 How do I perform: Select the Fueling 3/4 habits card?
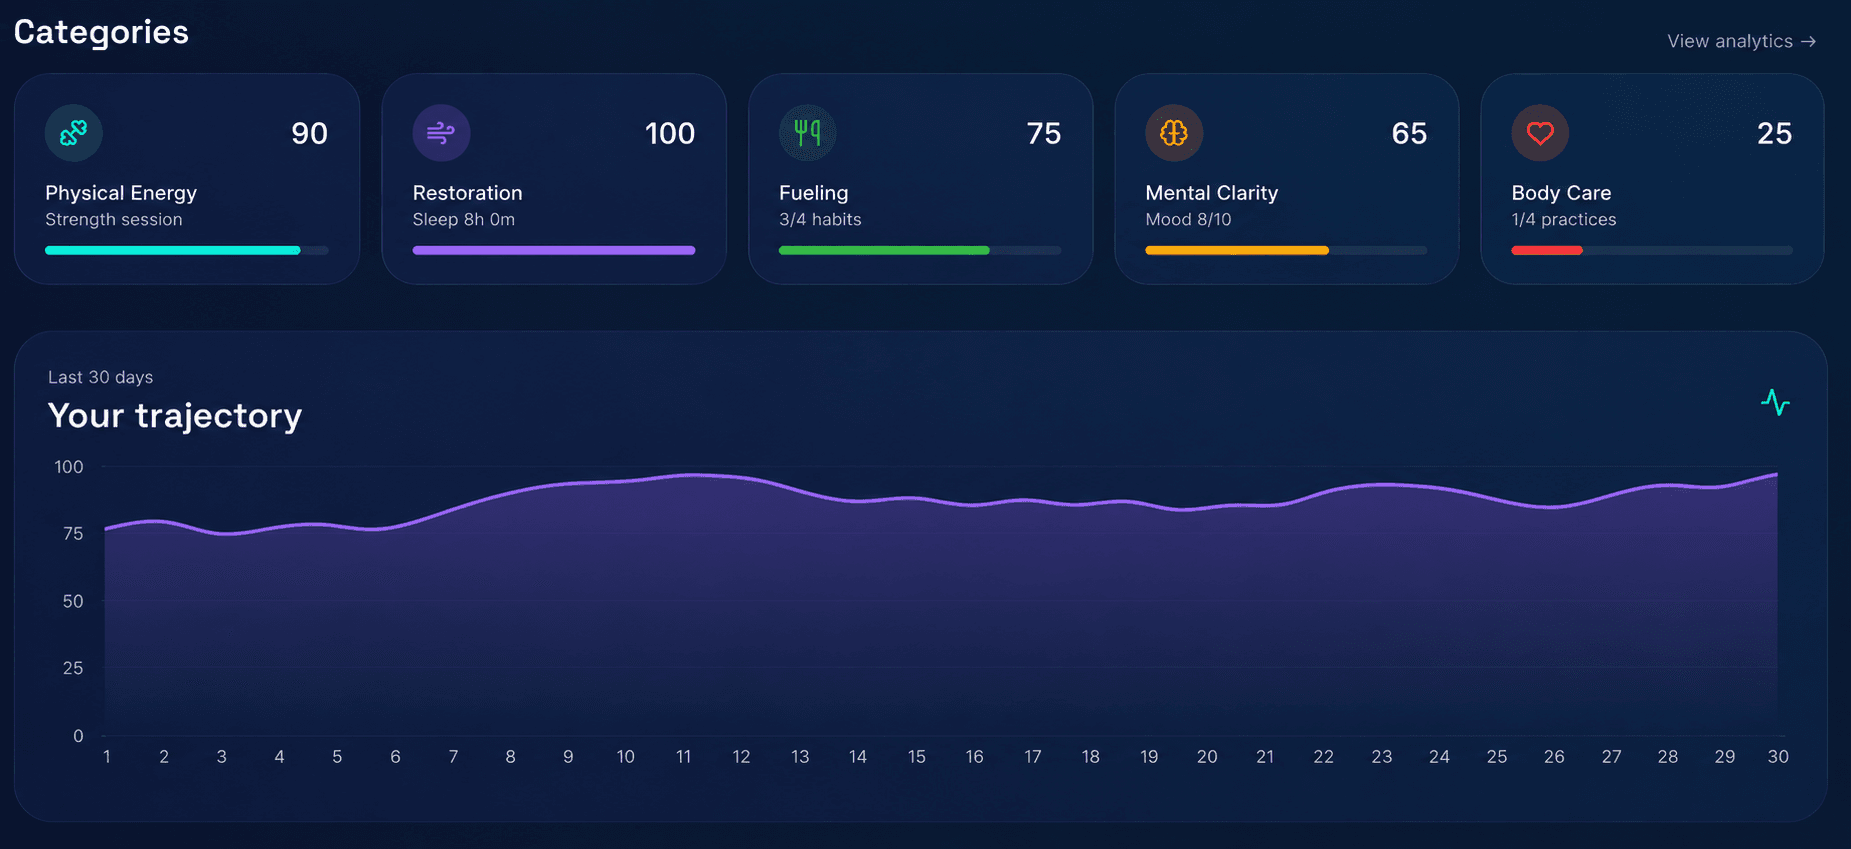[920, 179]
